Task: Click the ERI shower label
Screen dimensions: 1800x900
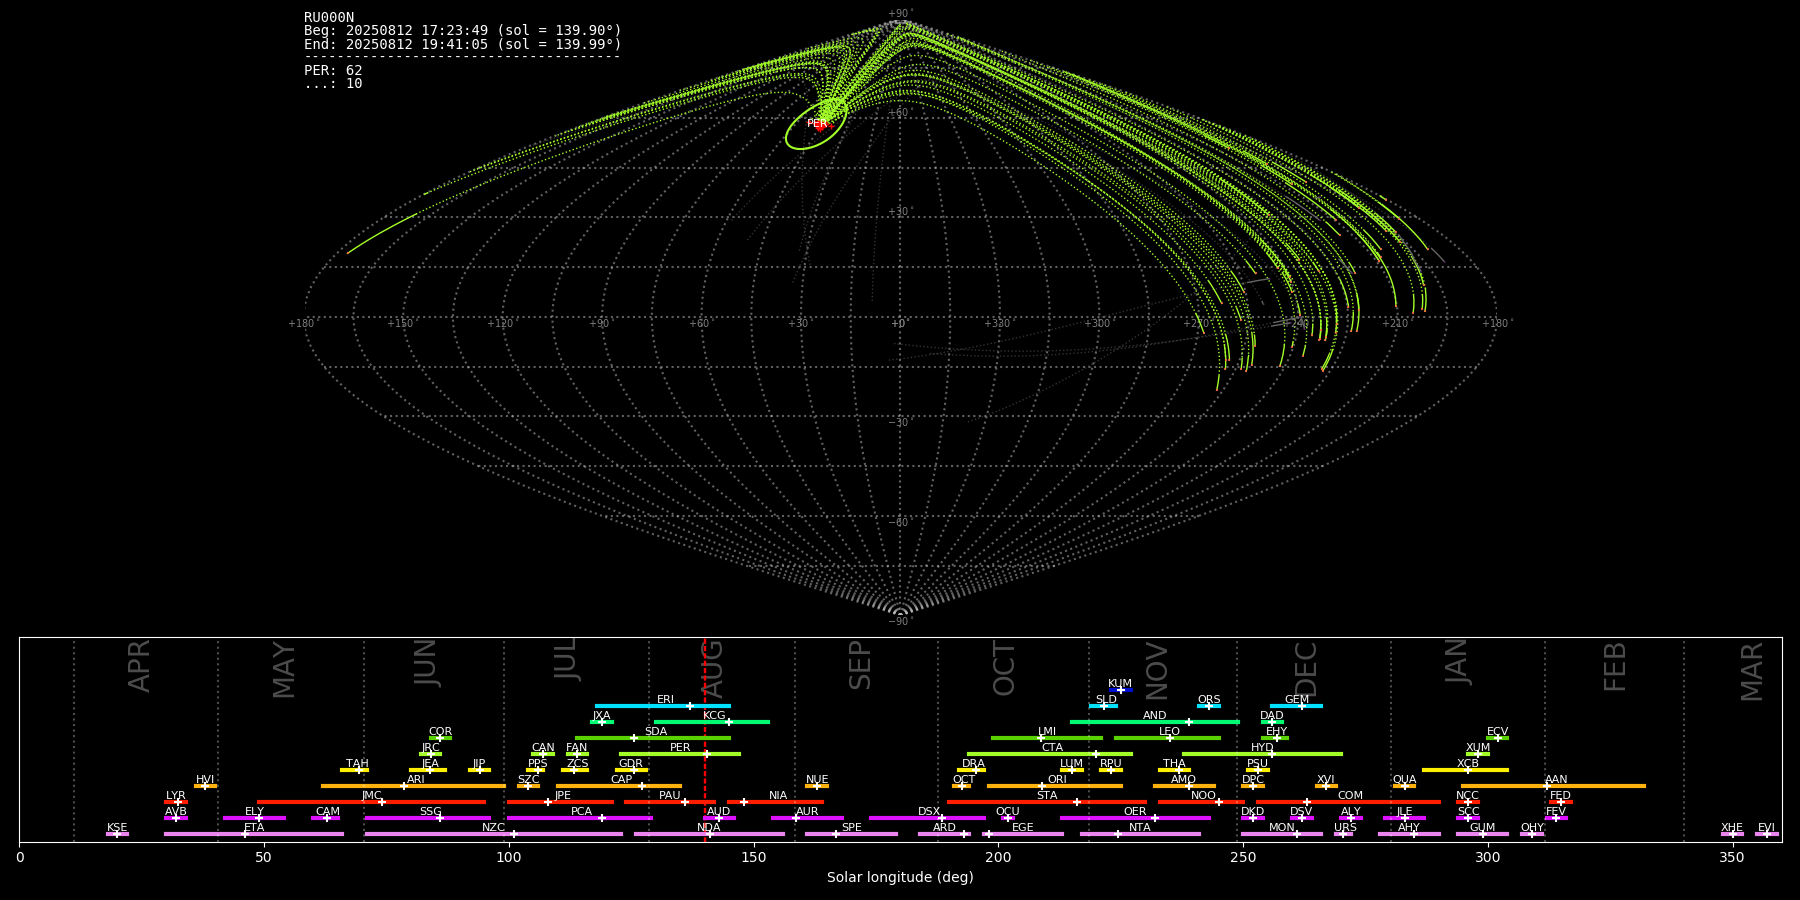Action: (x=665, y=699)
